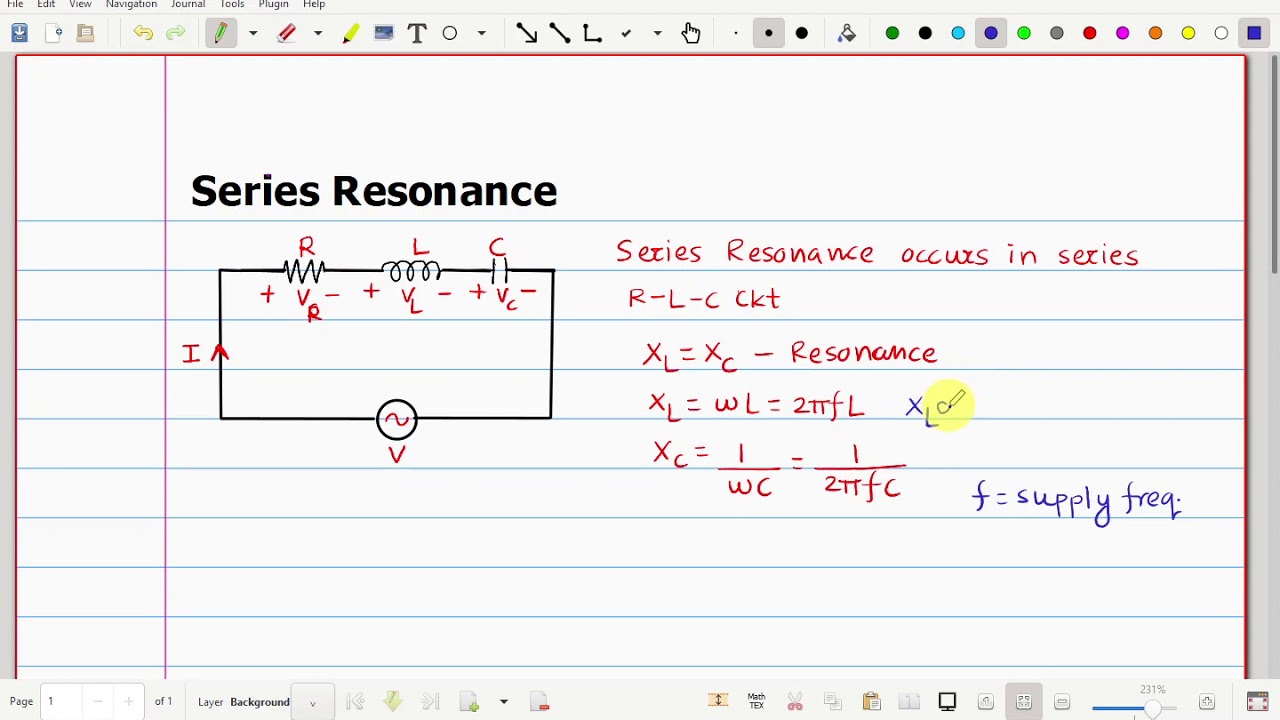Pick the black color swatch
Viewport: 1280px width, 720px height.
click(925, 33)
